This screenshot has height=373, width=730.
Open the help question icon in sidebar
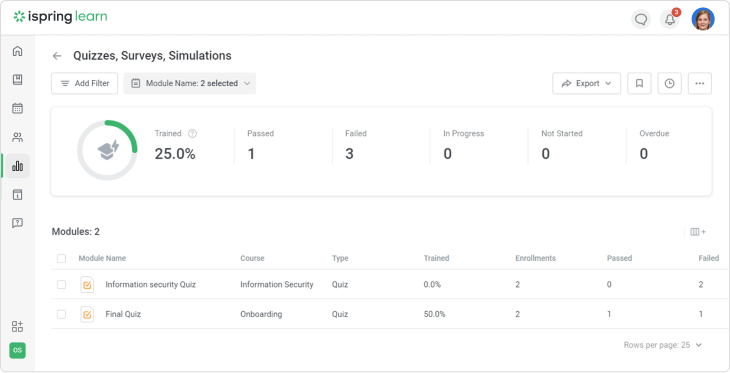17,223
